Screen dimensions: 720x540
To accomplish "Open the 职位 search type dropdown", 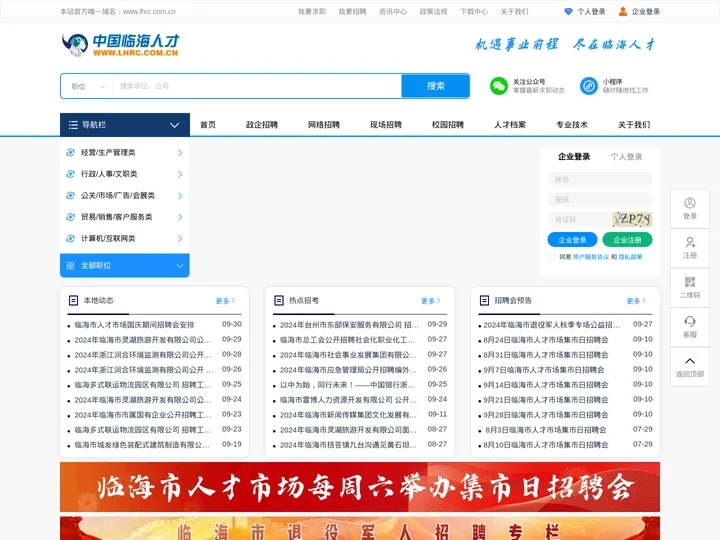I will [x=88, y=86].
